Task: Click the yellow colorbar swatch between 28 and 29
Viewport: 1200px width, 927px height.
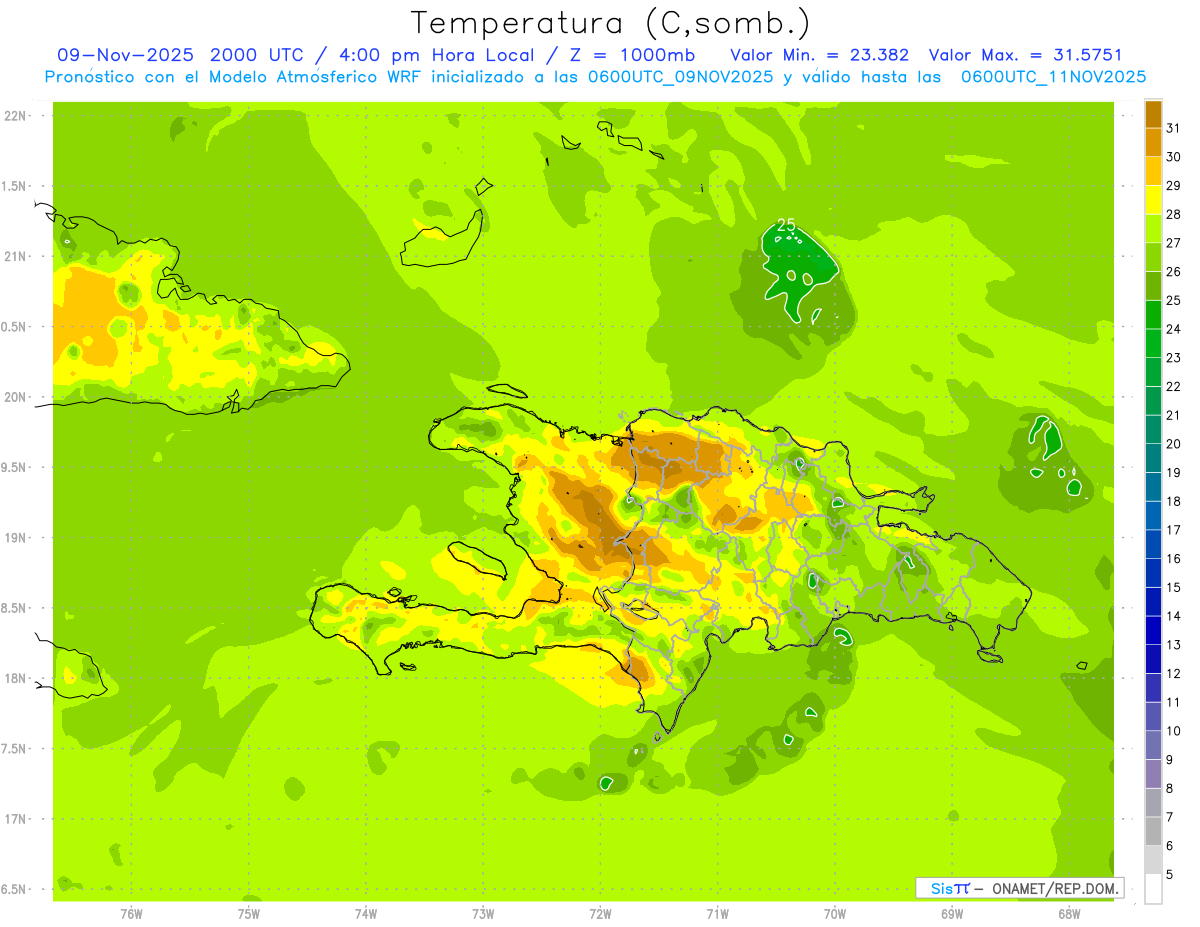Action: tap(1153, 201)
